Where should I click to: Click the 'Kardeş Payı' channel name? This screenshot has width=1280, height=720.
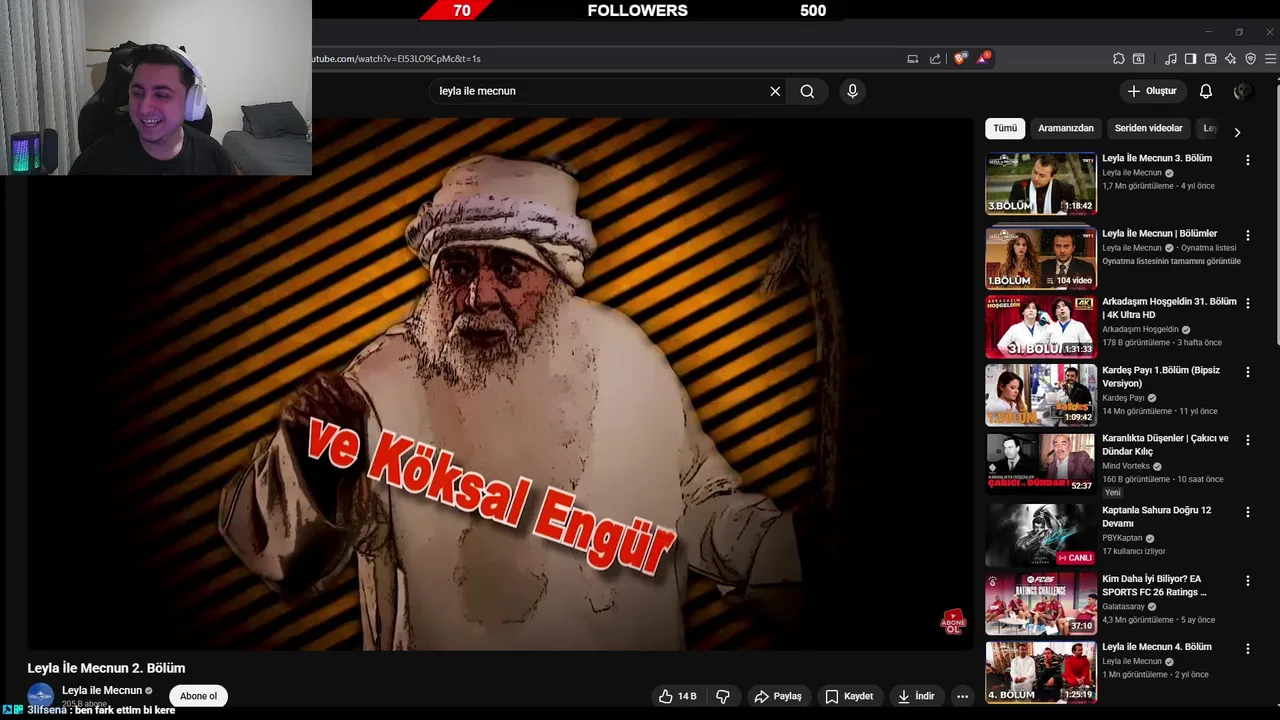pos(1123,398)
